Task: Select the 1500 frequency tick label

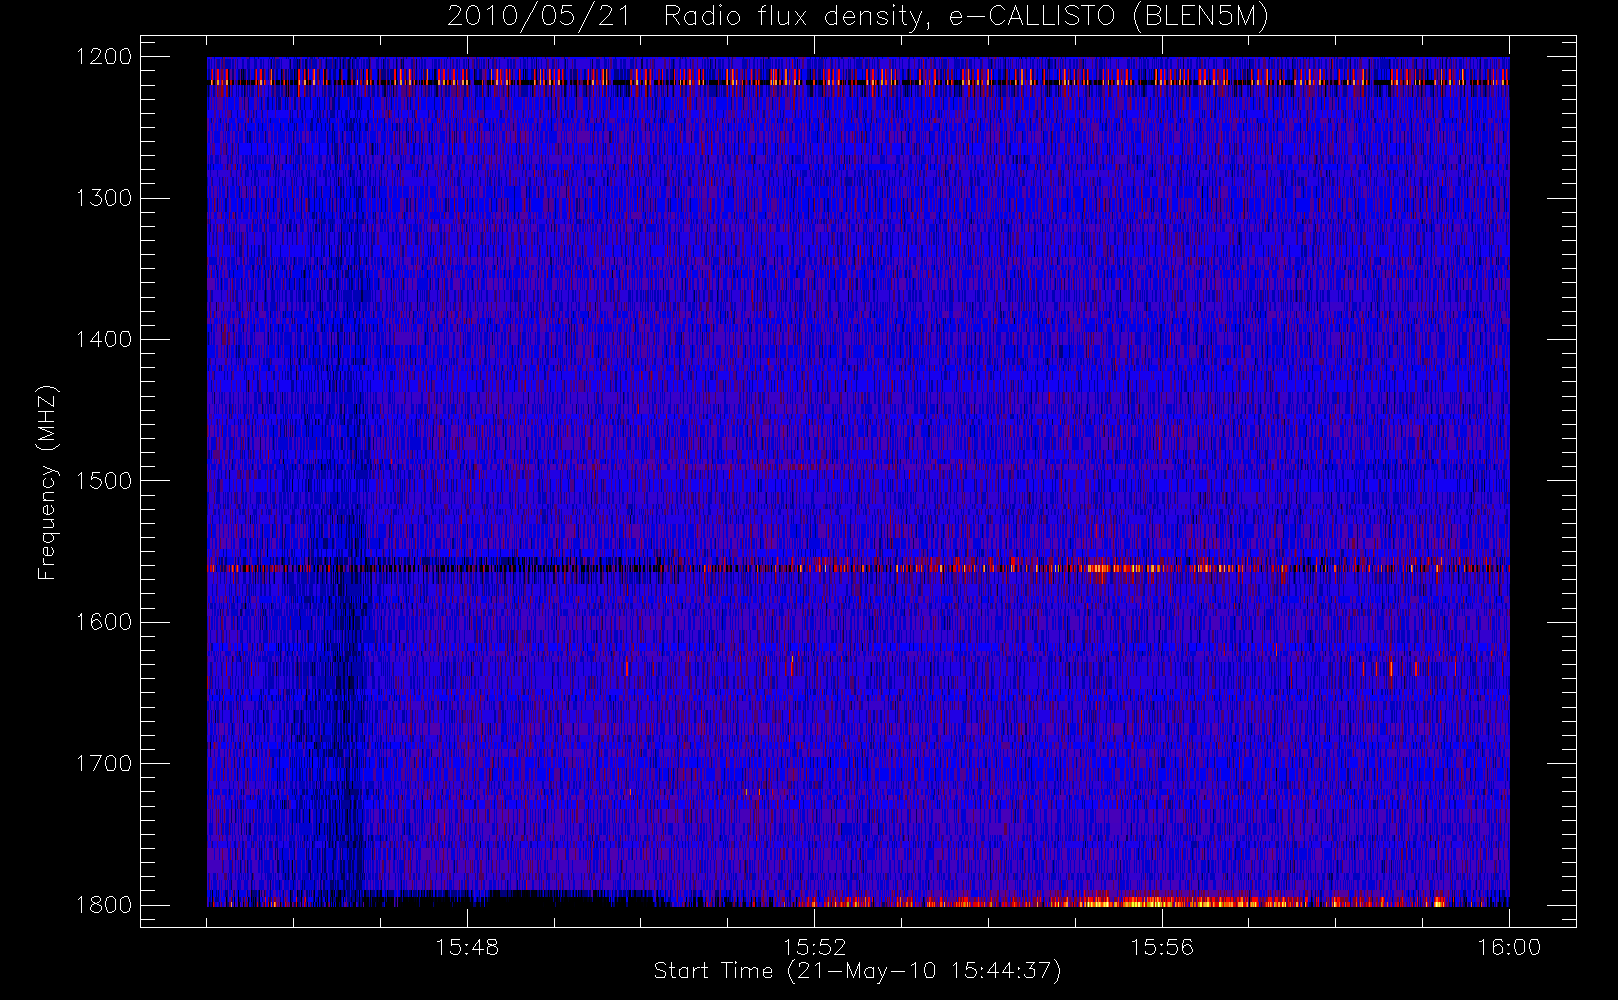Action: tap(104, 481)
